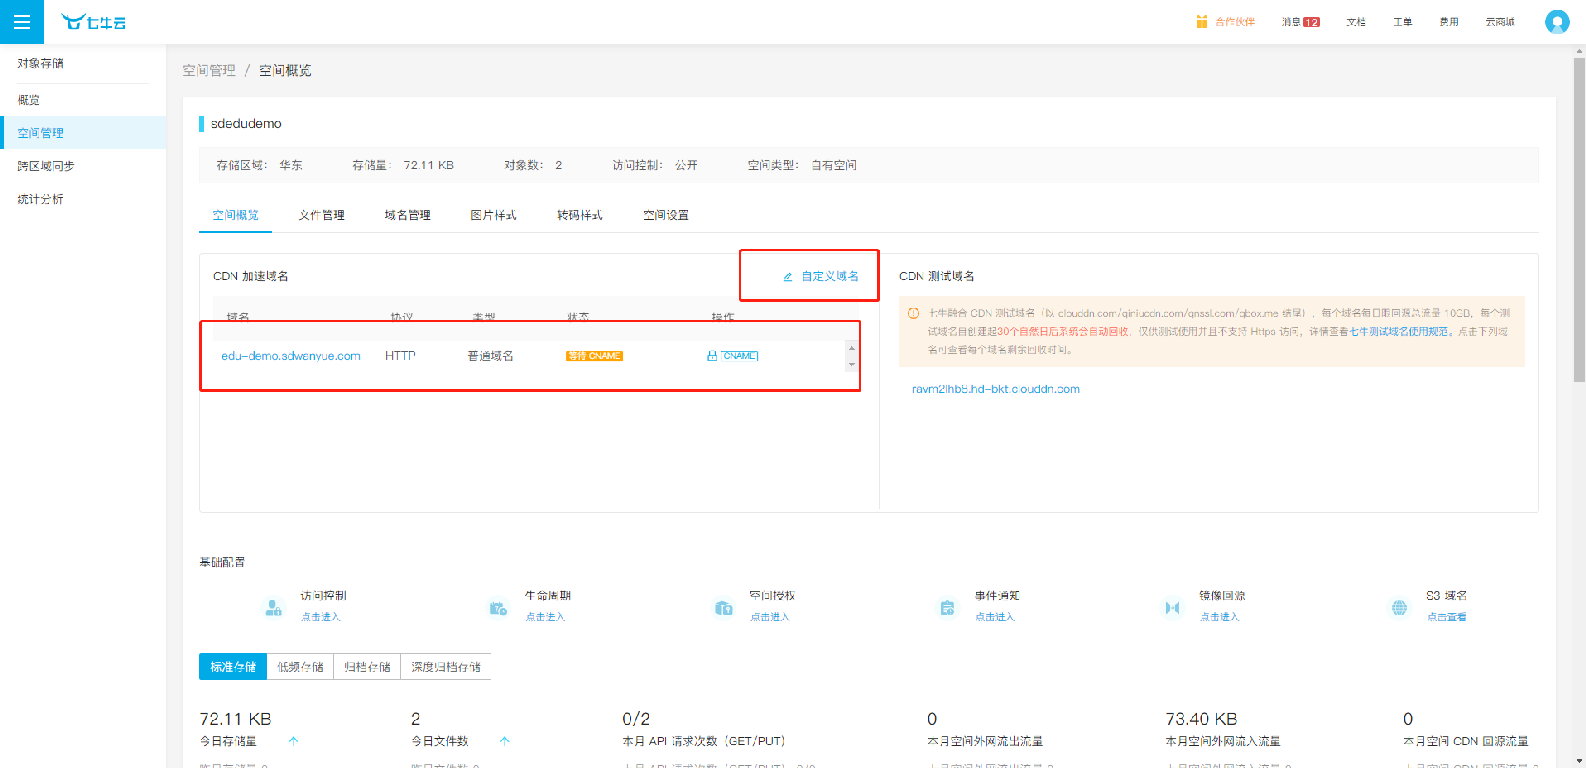1586x768 pixels.
Task: Click 点击查看 under S3 域名
Action: tap(1447, 617)
